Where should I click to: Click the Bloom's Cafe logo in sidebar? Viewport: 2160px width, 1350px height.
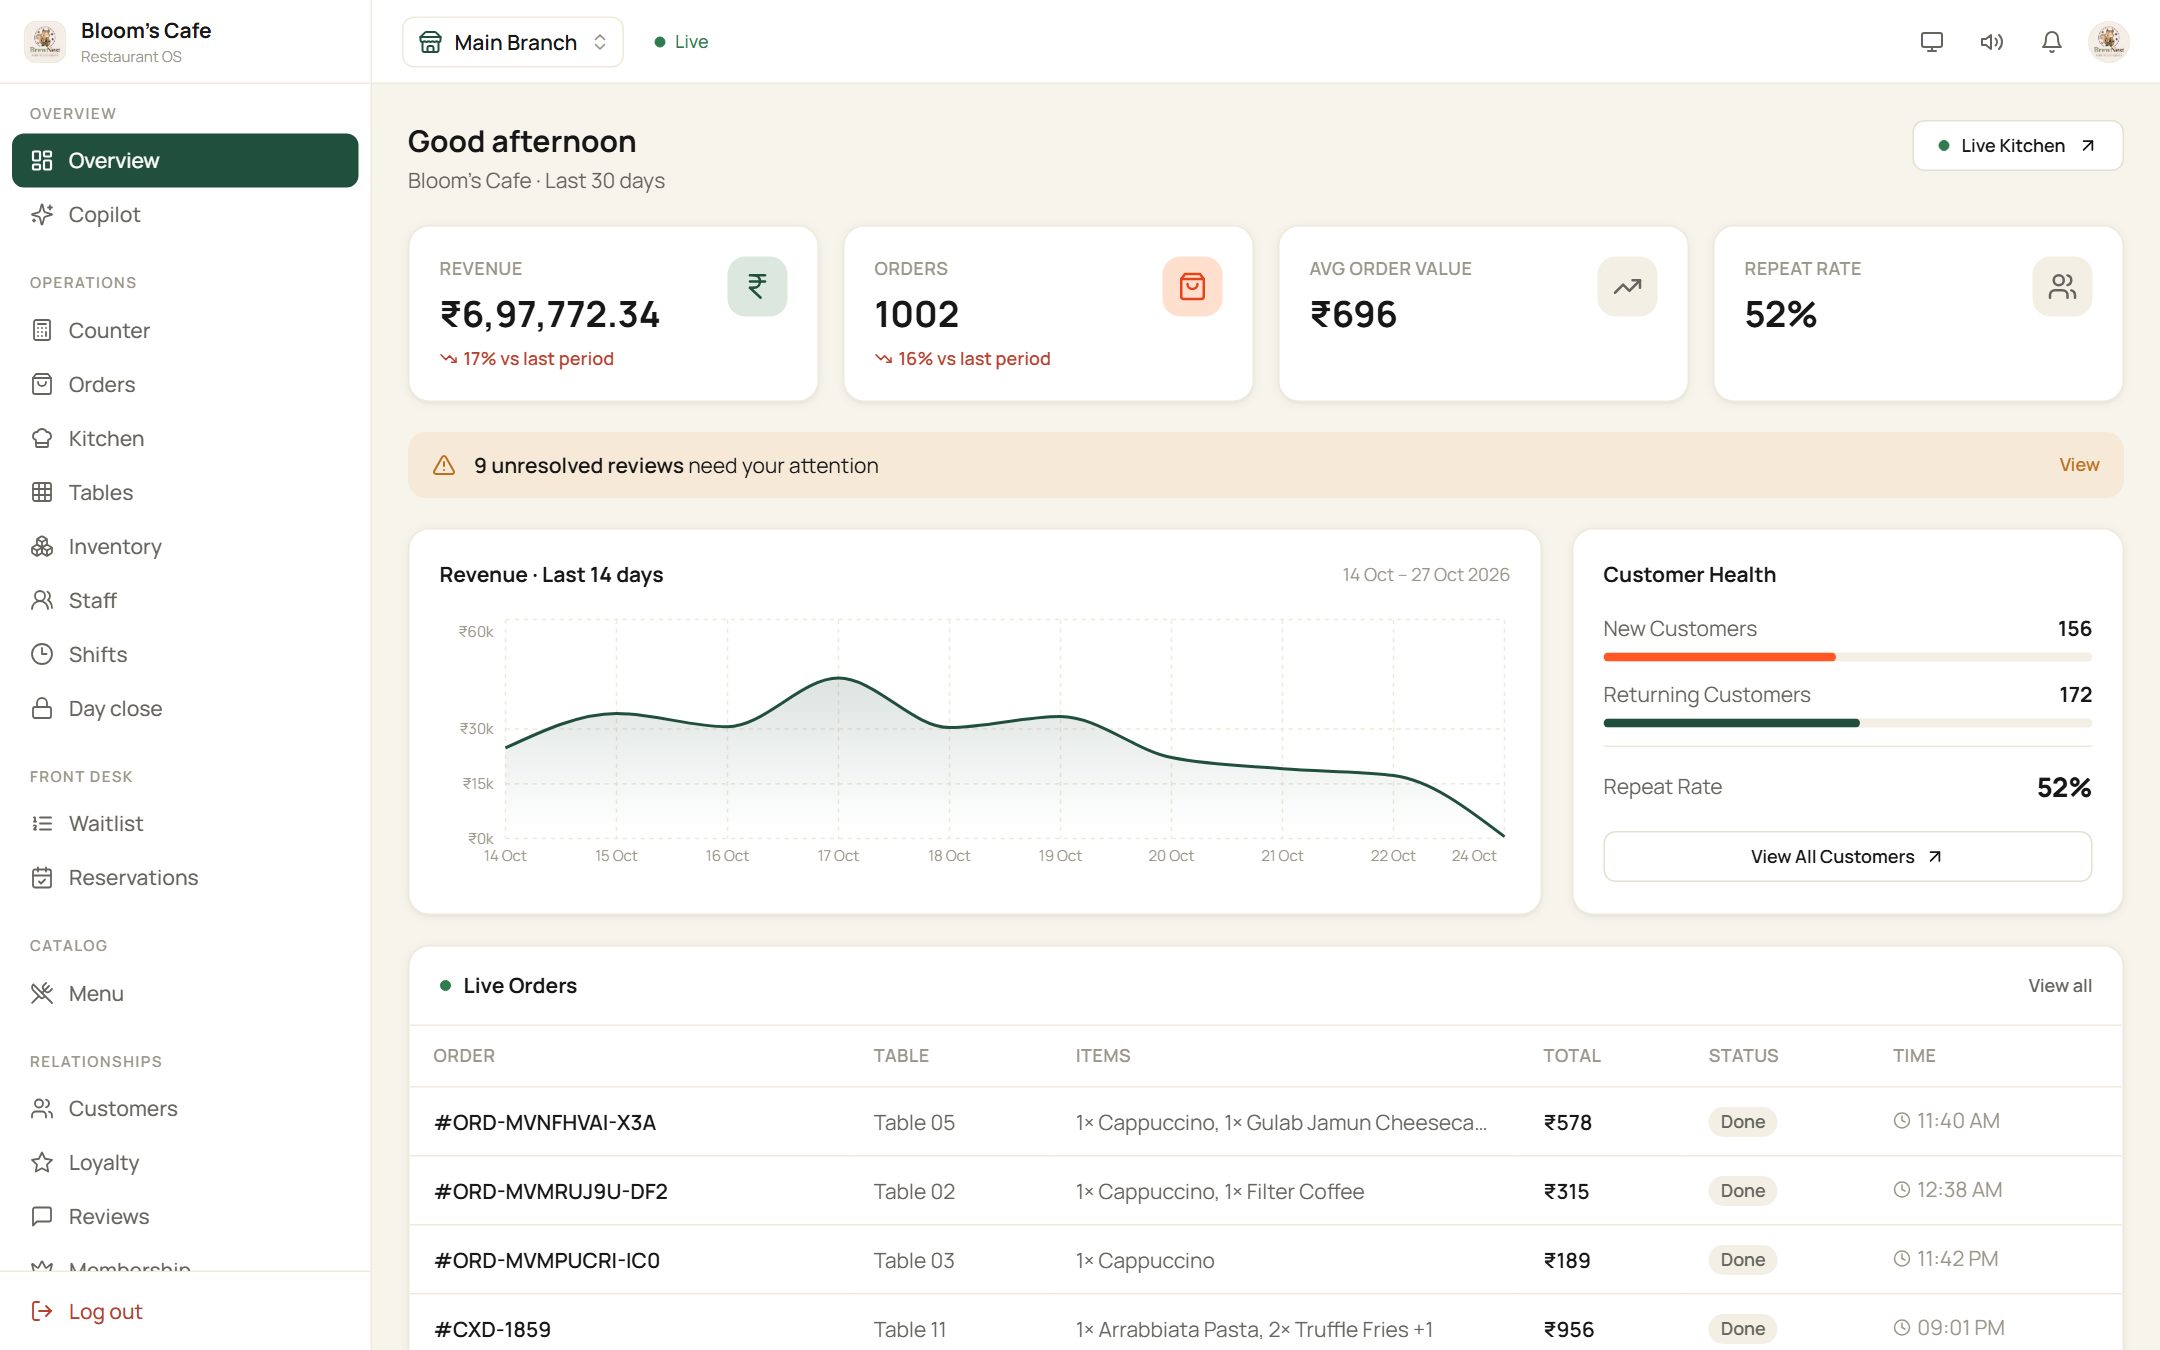click(45, 42)
